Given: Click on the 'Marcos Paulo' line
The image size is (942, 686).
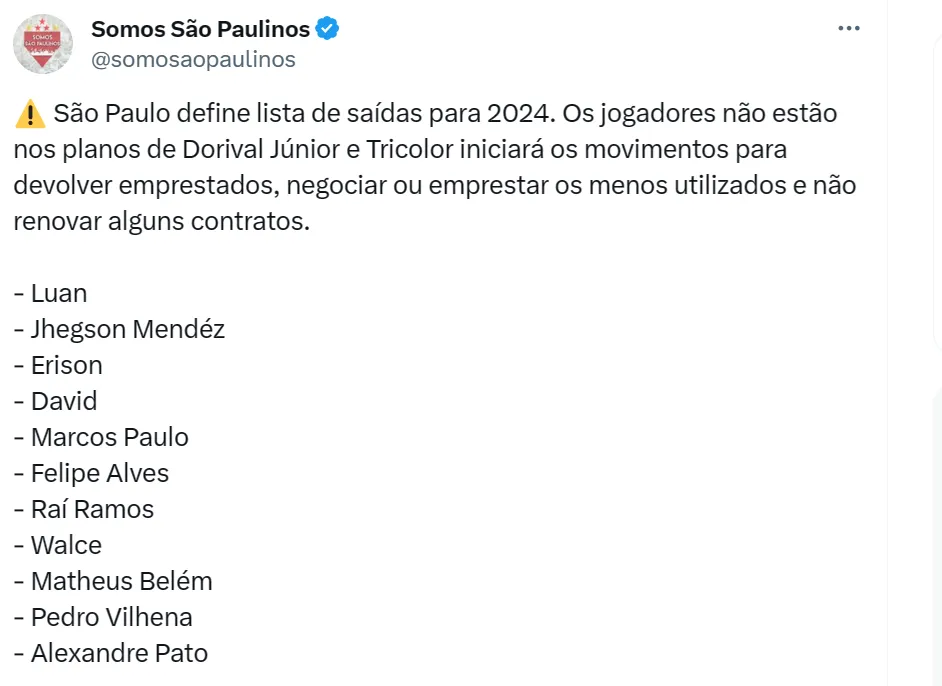Looking at the screenshot, I should (109, 437).
